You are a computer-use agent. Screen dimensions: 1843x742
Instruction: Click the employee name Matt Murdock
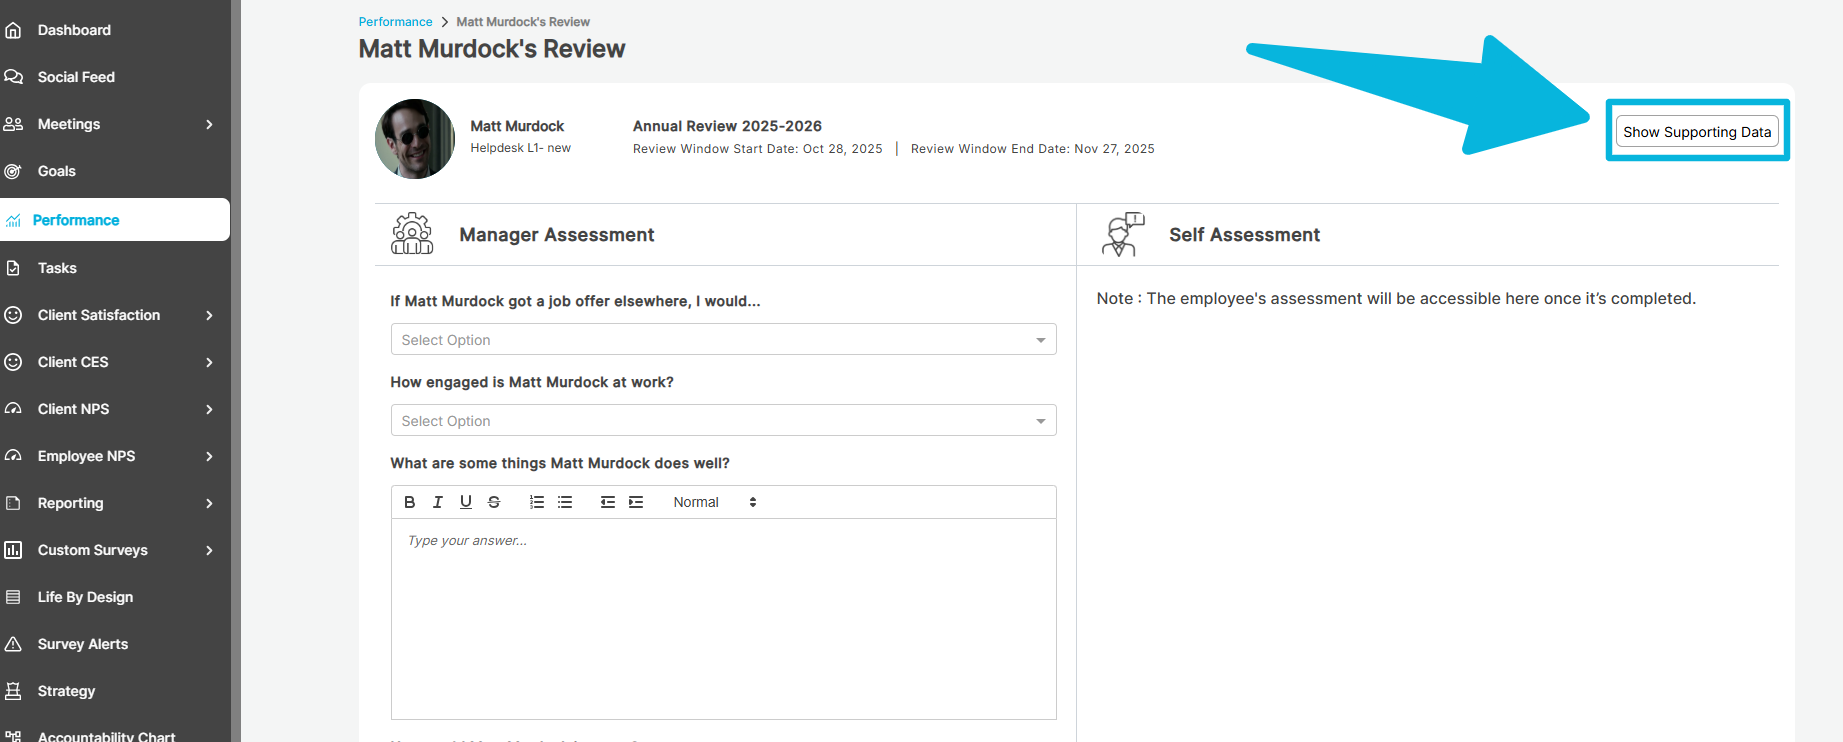[517, 126]
